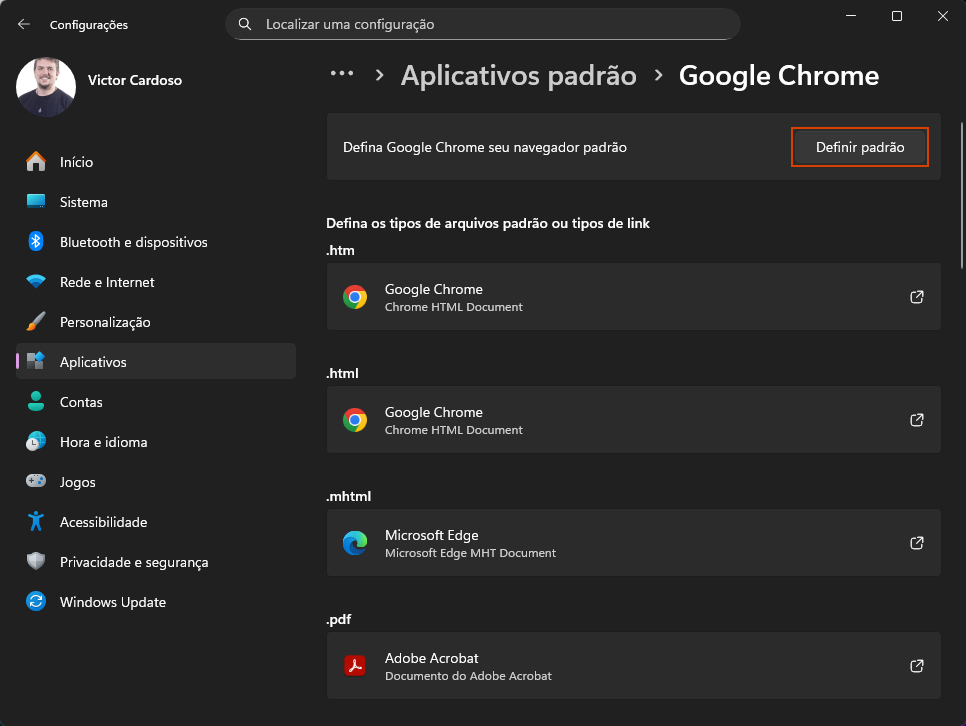This screenshot has width=966, height=726.
Task: Select Sistema in the sidebar
Action: coord(83,202)
